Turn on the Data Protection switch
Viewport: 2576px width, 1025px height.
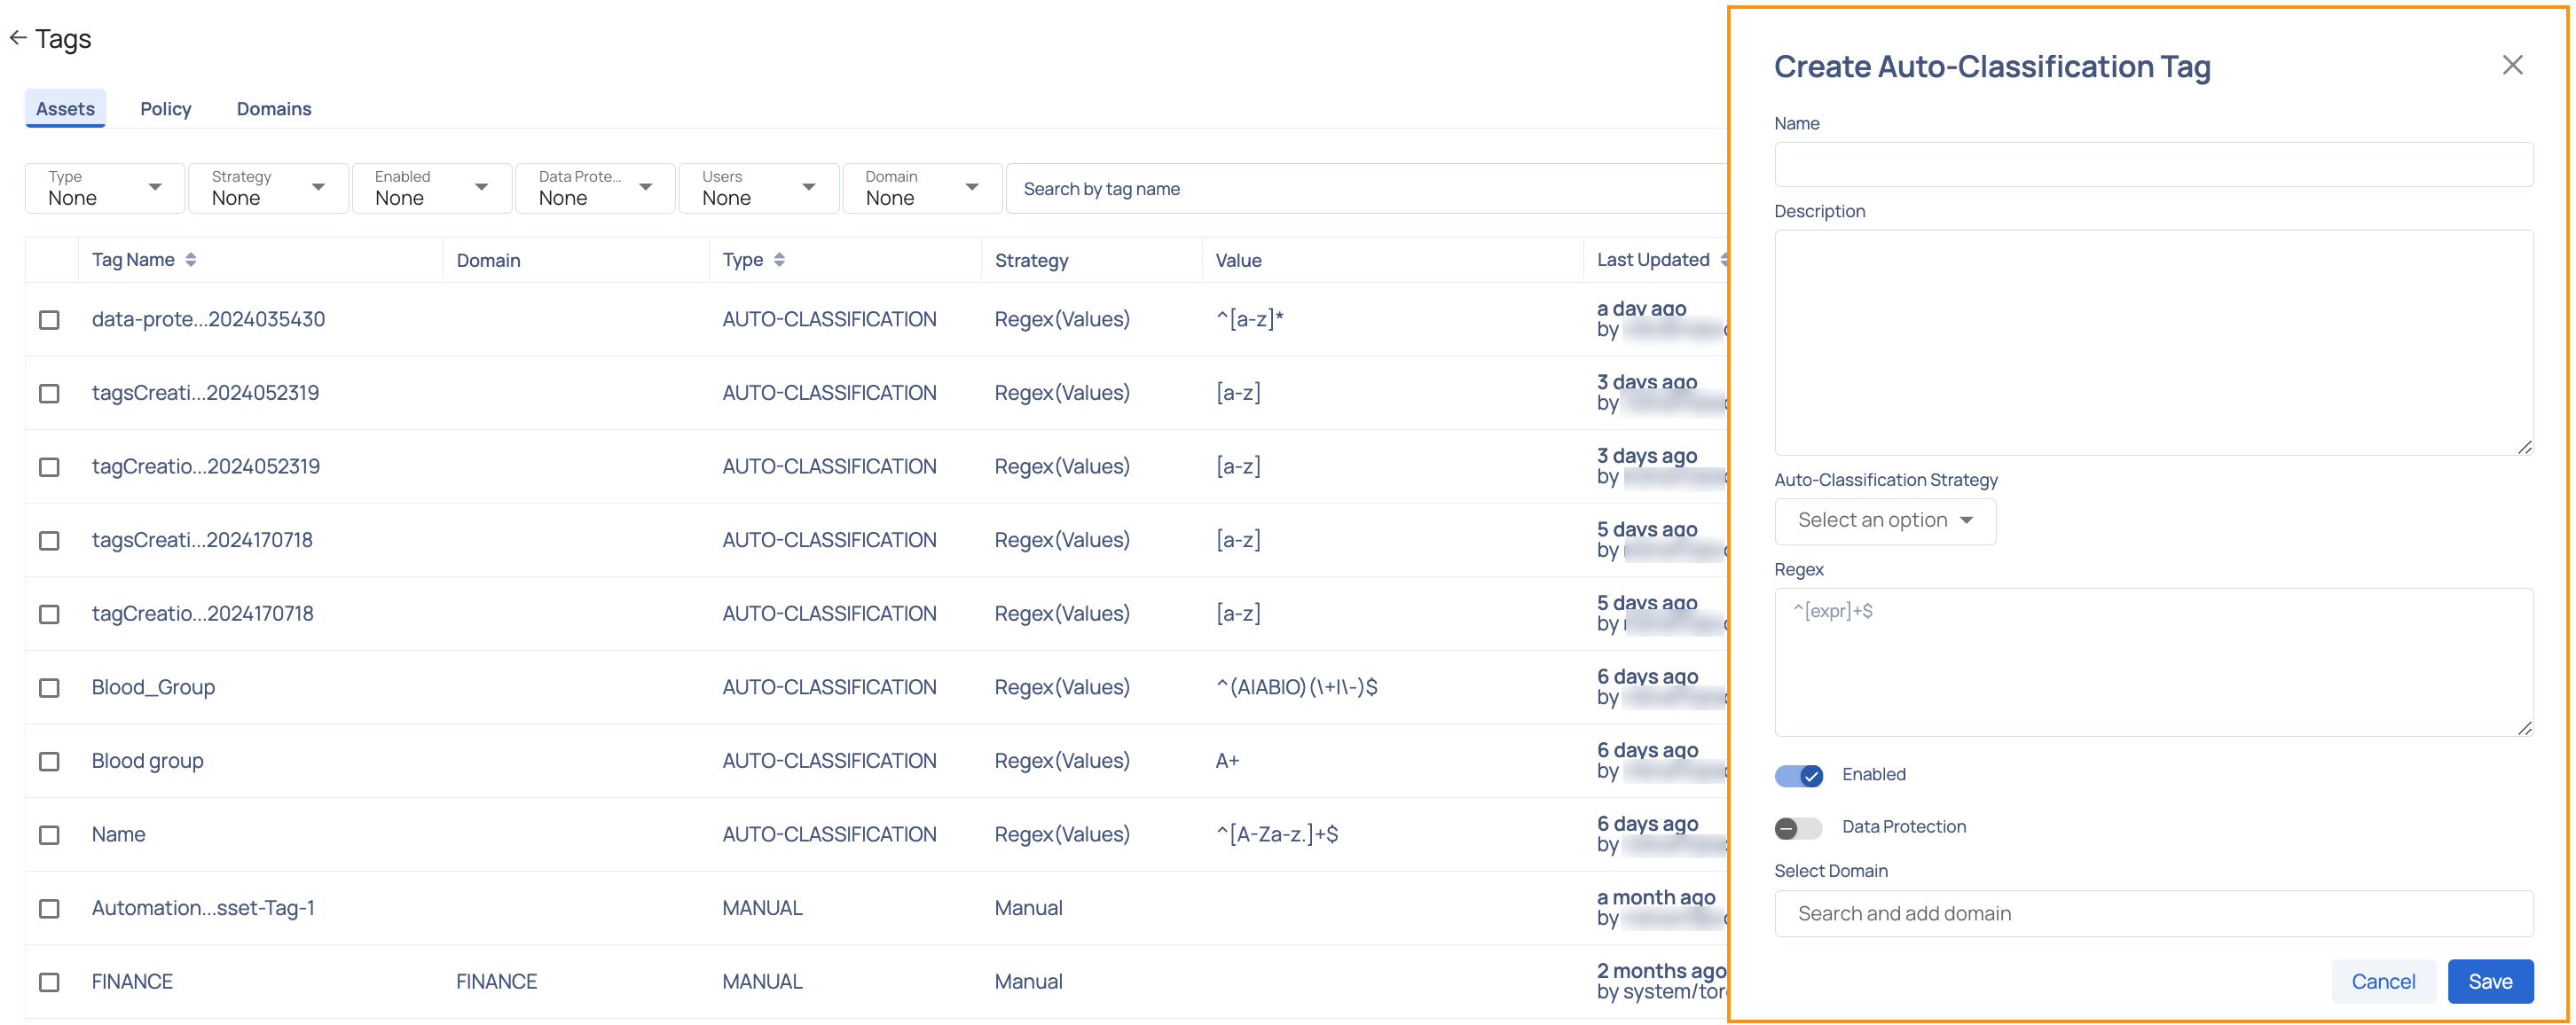(1798, 828)
